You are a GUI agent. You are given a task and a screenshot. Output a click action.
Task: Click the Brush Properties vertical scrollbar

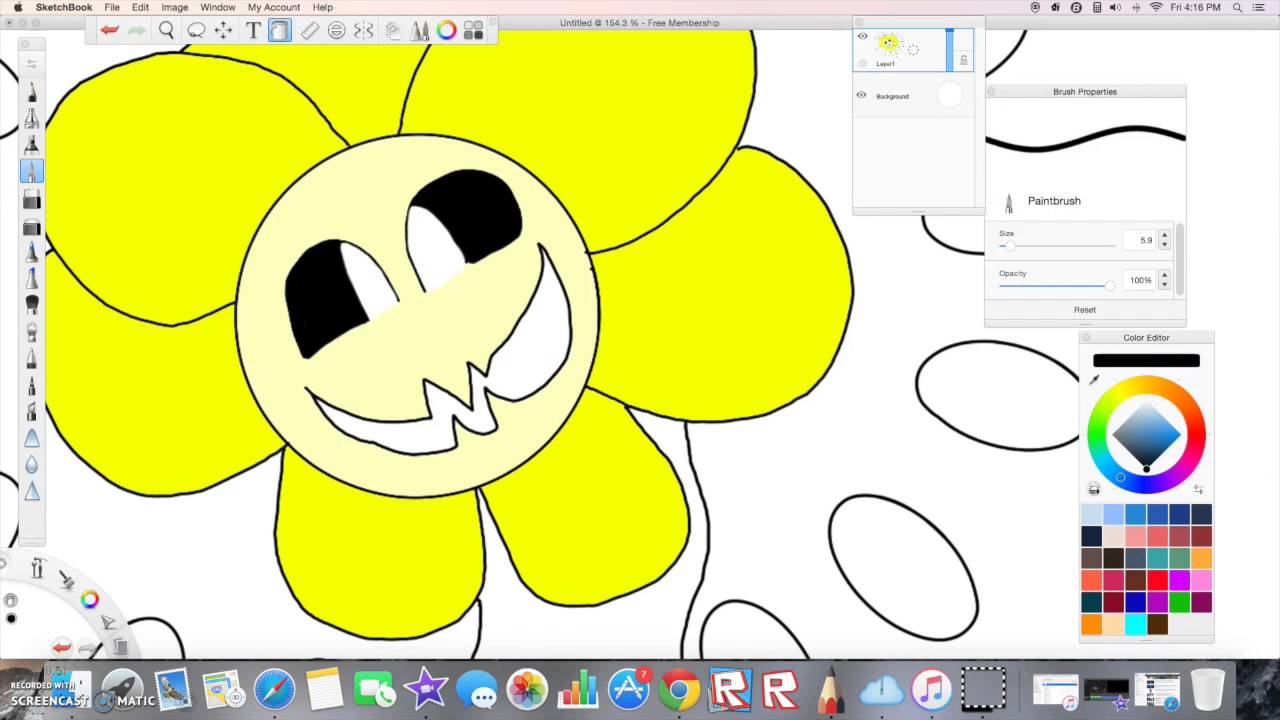[1180, 259]
